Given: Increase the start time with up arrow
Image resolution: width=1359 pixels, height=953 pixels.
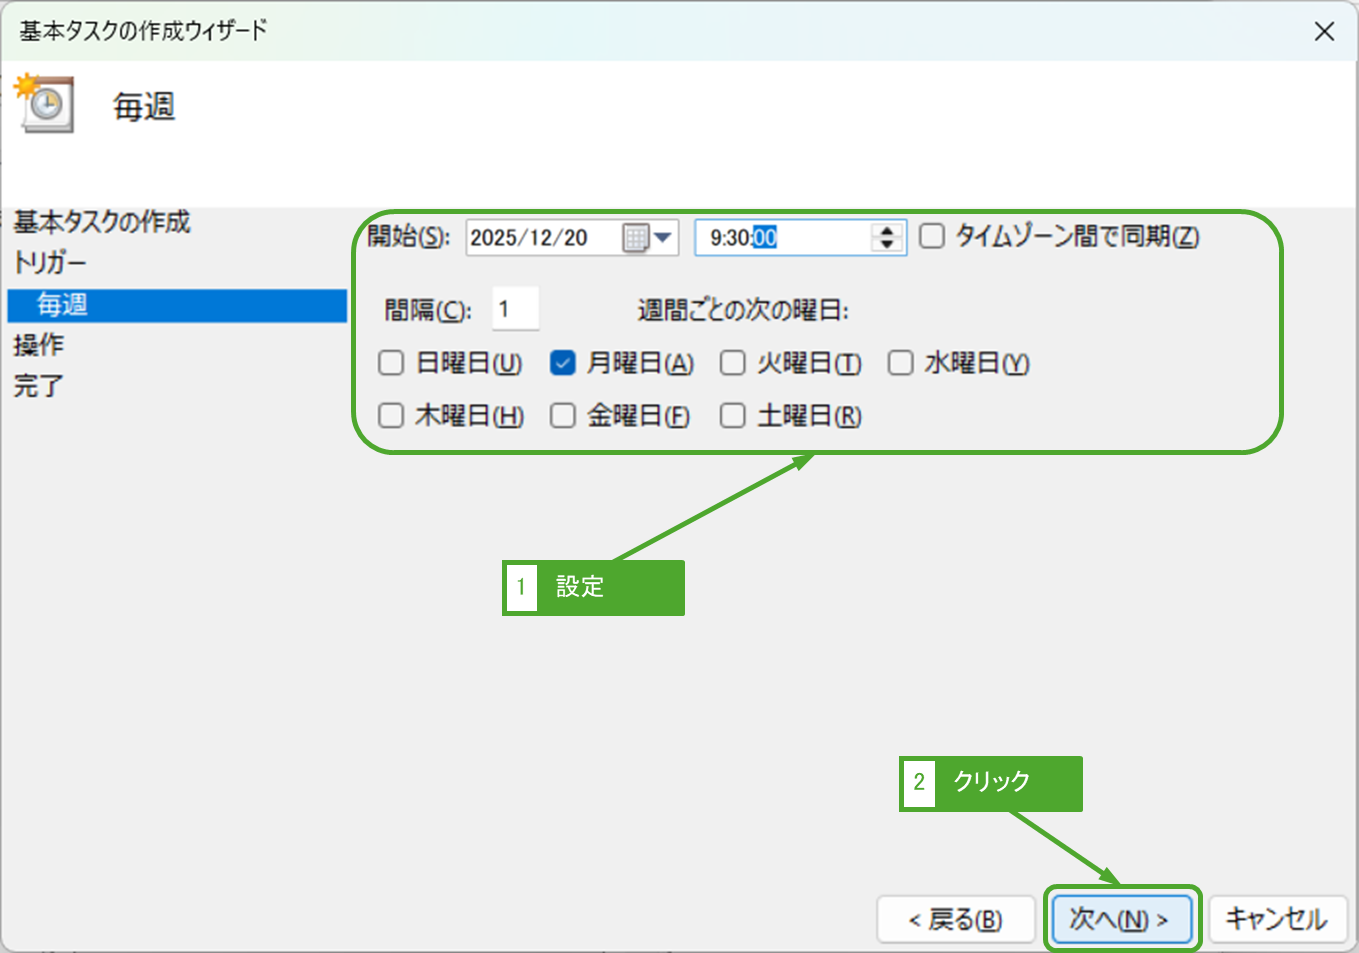Looking at the screenshot, I should pyautogui.click(x=886, y=230).
